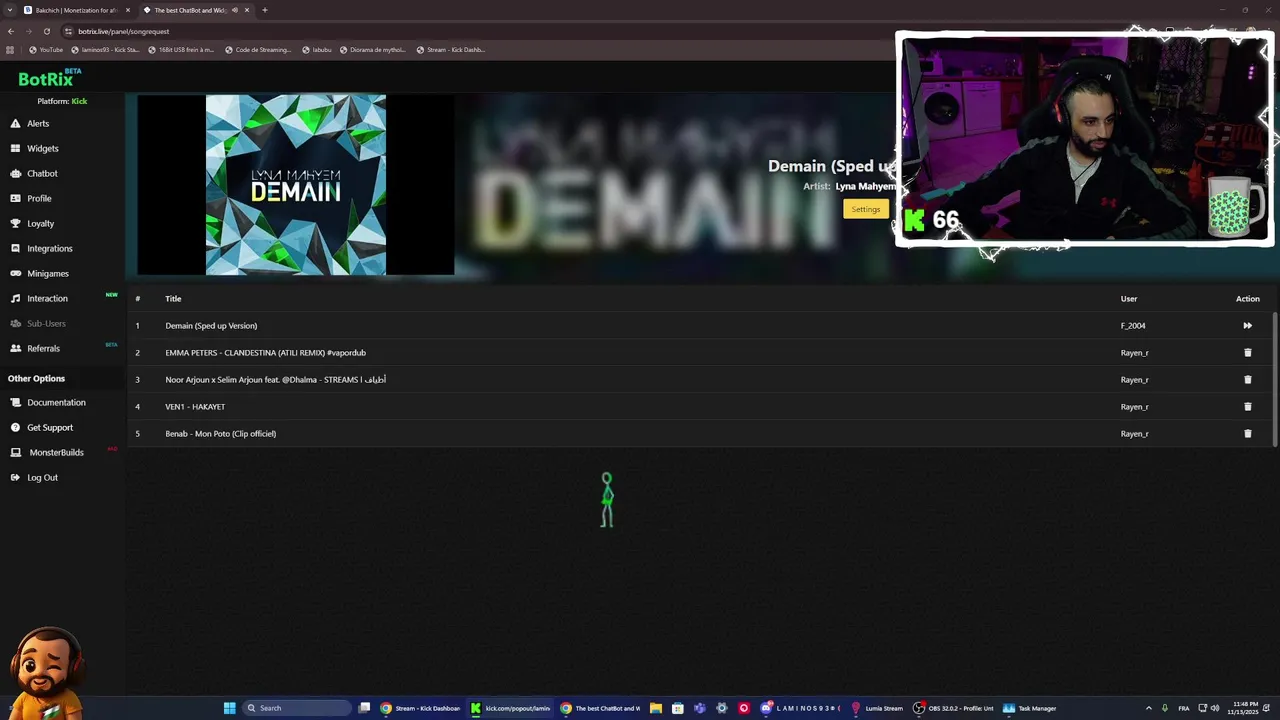1280x720 pixels.
Task: Open the laminos93 - Kick bookmark
Action: [x=105, y=50]
